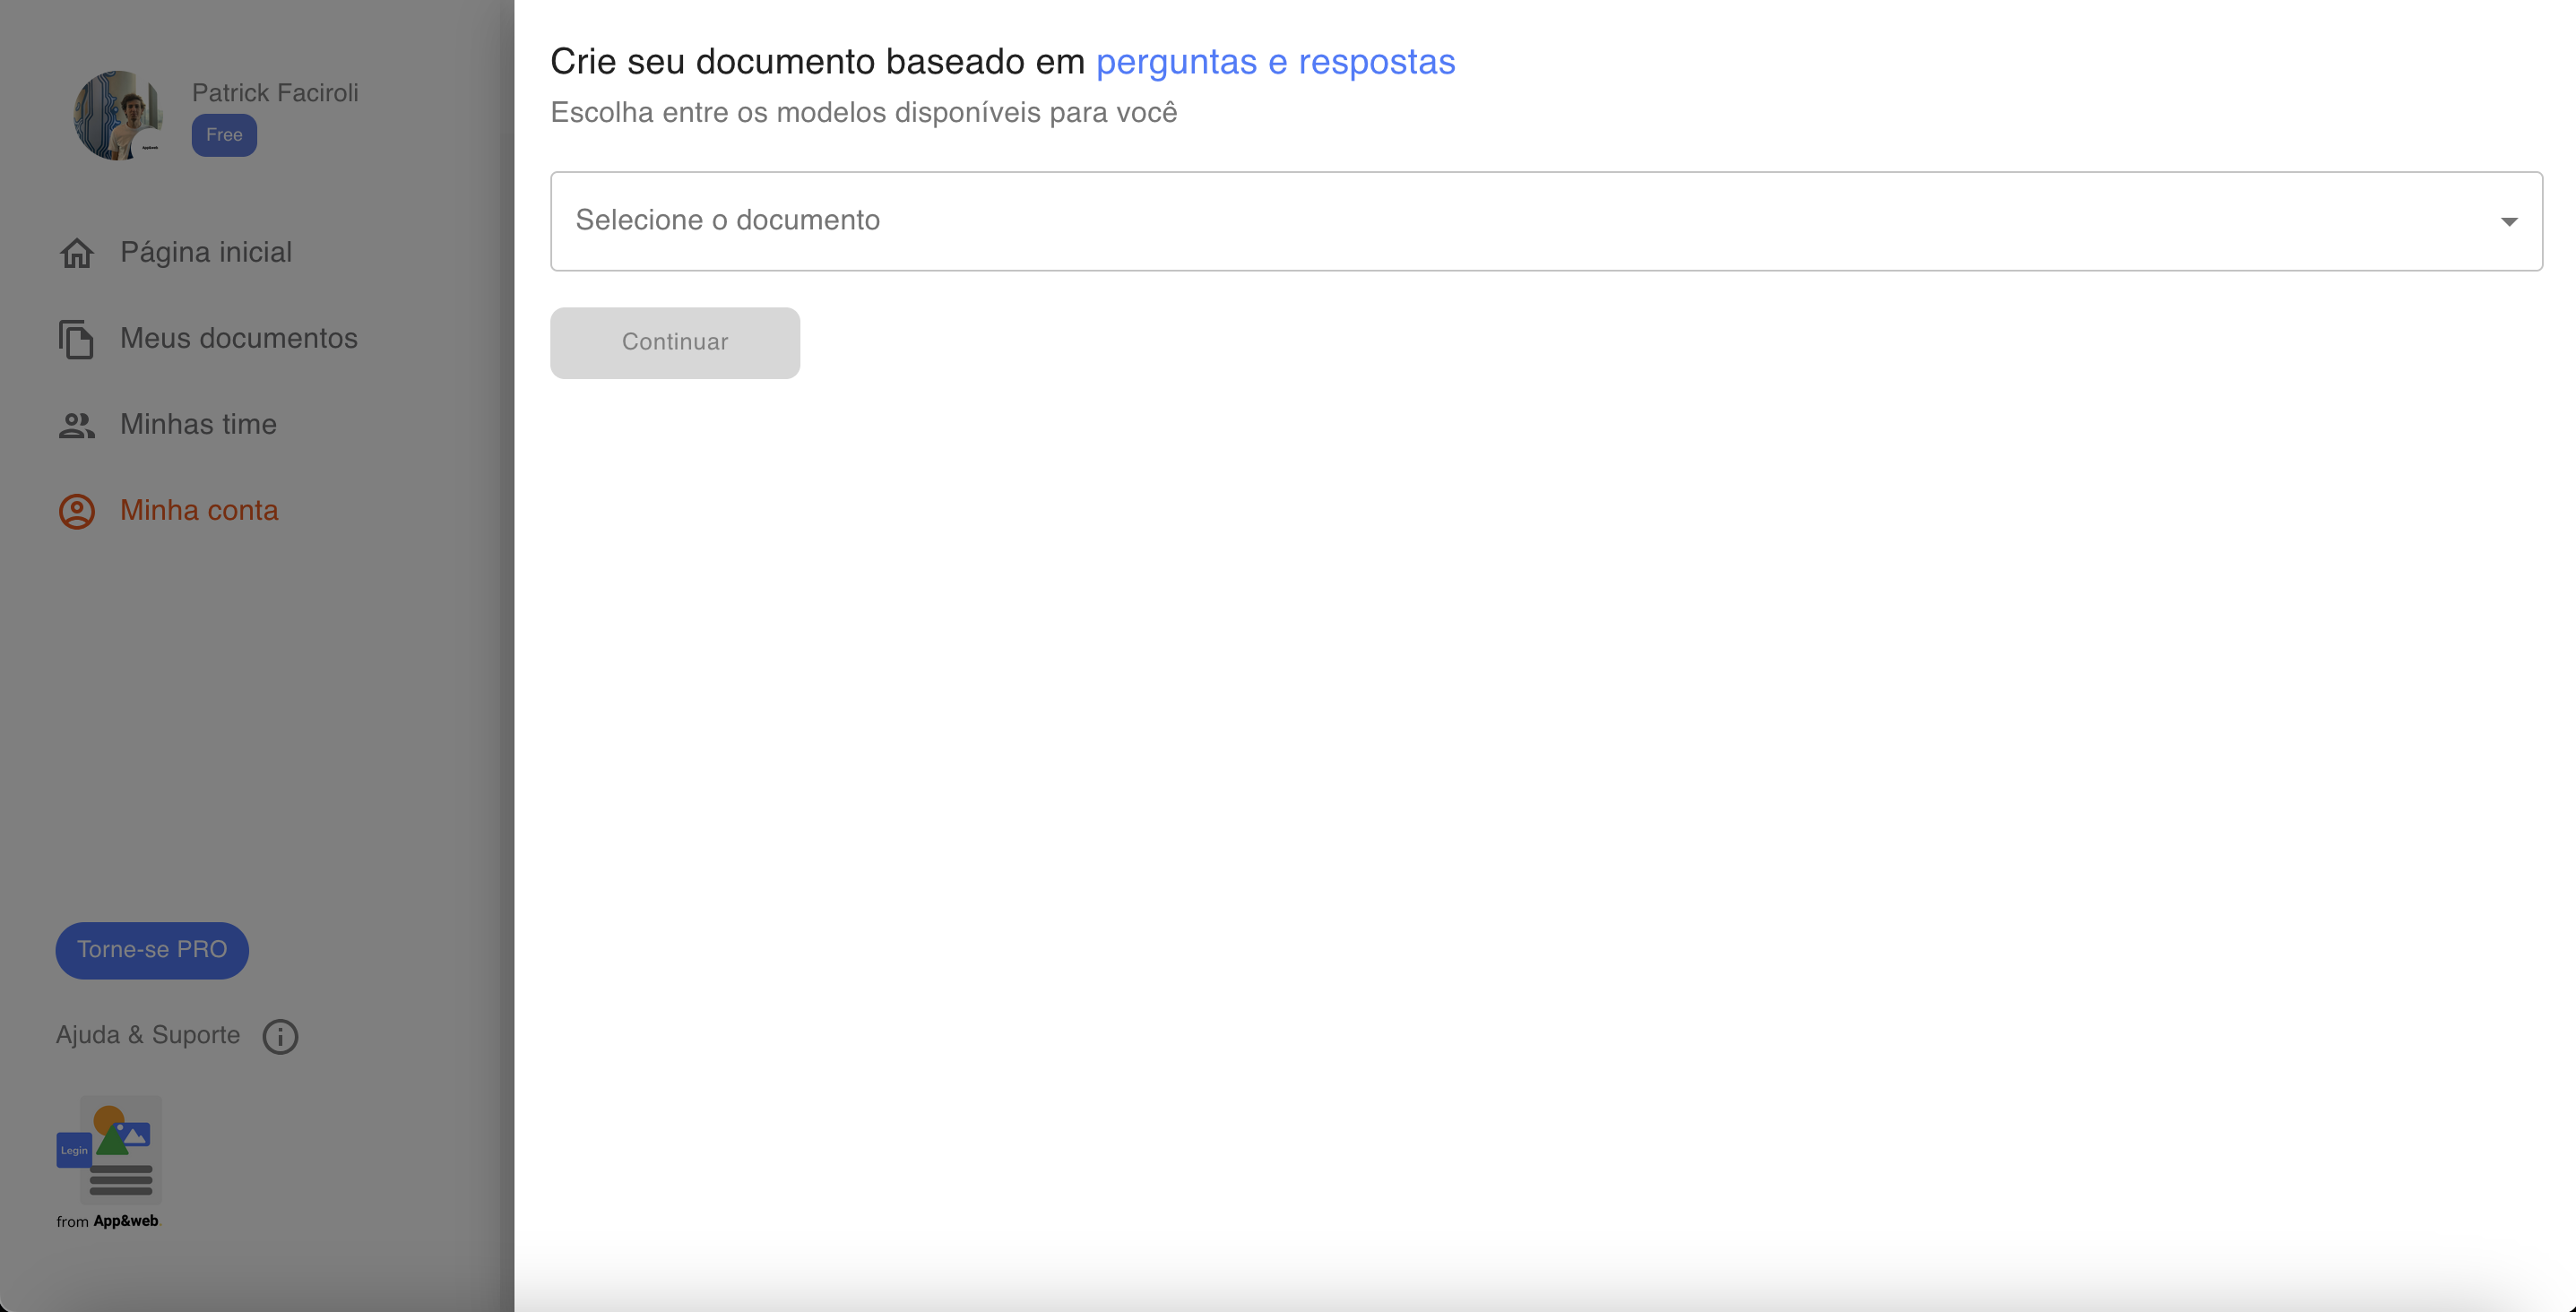Screen dimensions: 2576x1312
Task: Open the Ajuda & Suporte link
Action: [x=148, y=1035]
